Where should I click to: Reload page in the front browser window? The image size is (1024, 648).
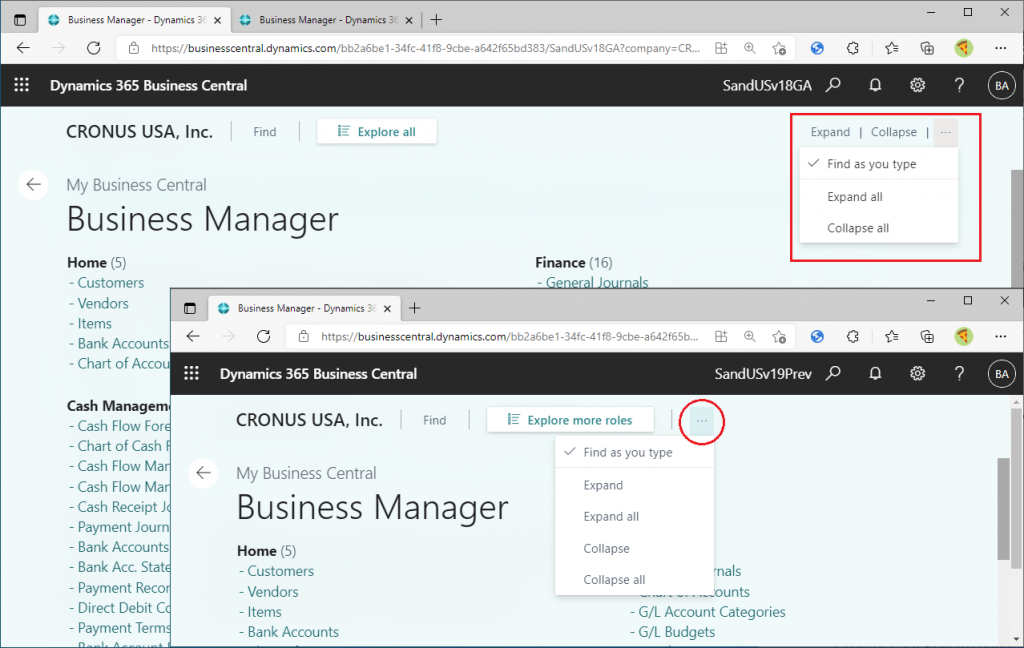264,336
